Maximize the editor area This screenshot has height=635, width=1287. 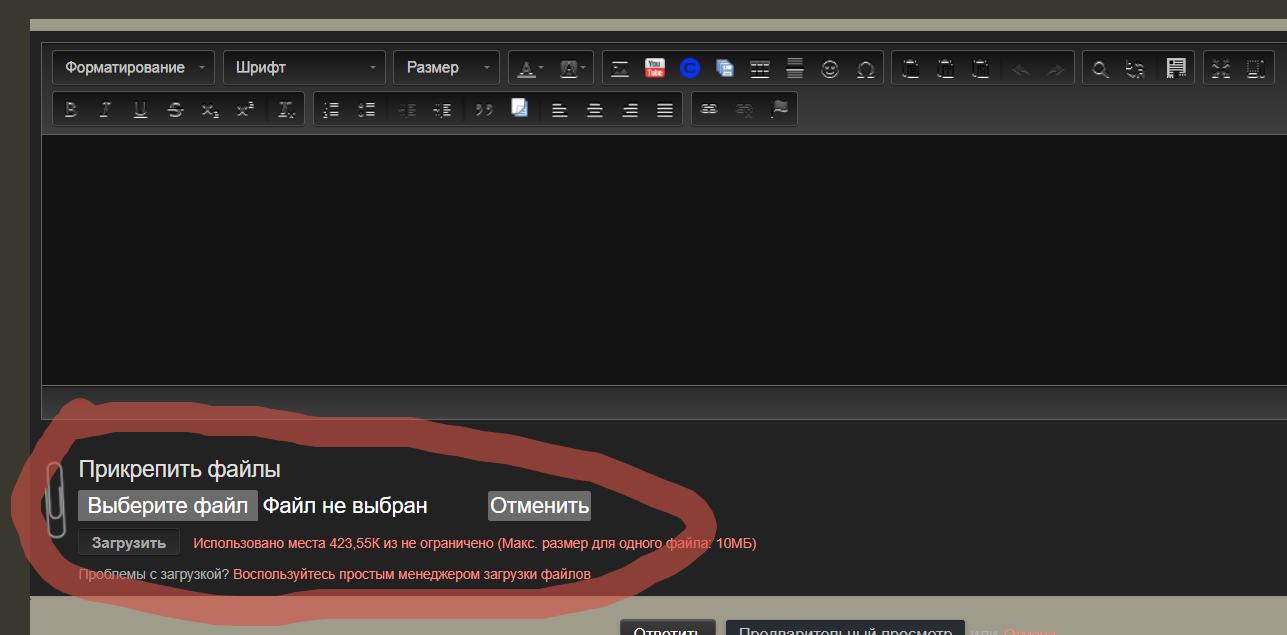(x=1220, y=69)
